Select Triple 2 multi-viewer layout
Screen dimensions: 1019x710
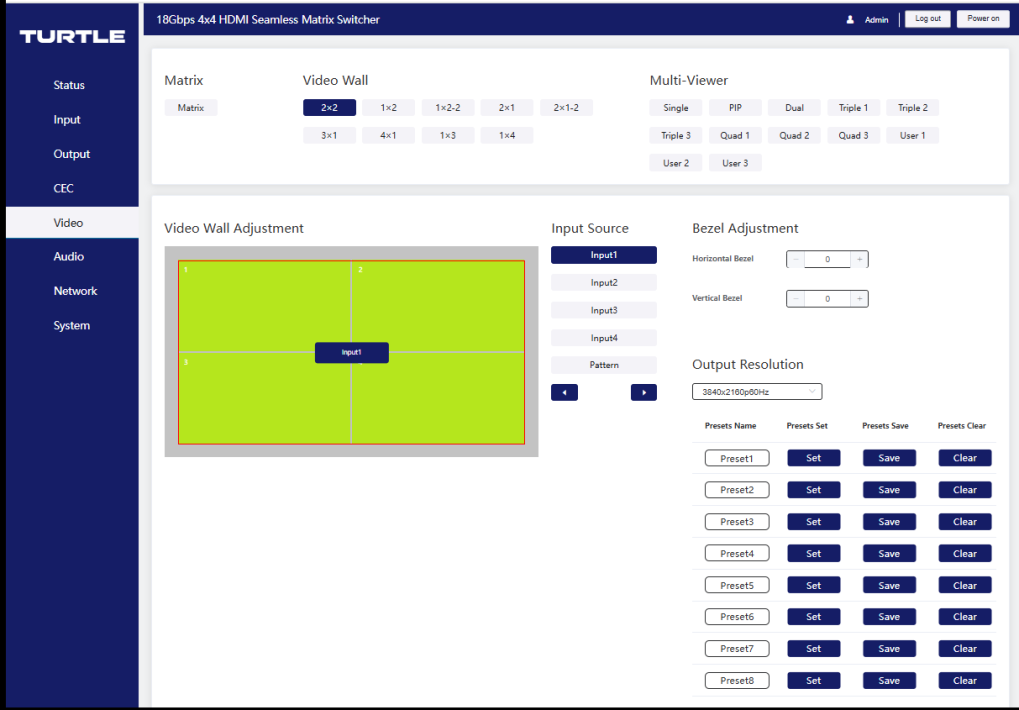pyautogui.click(x=912, y=107)
